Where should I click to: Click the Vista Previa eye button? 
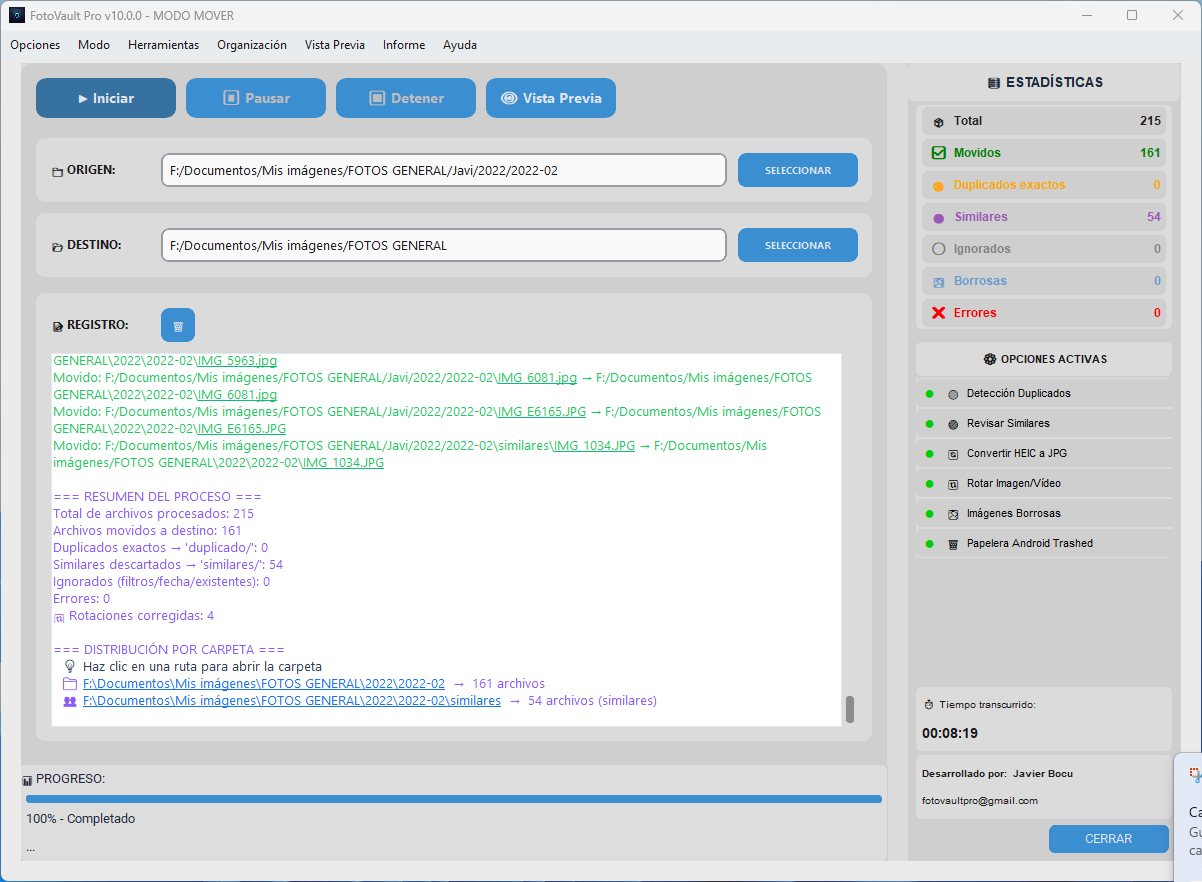tap(551, 98)
